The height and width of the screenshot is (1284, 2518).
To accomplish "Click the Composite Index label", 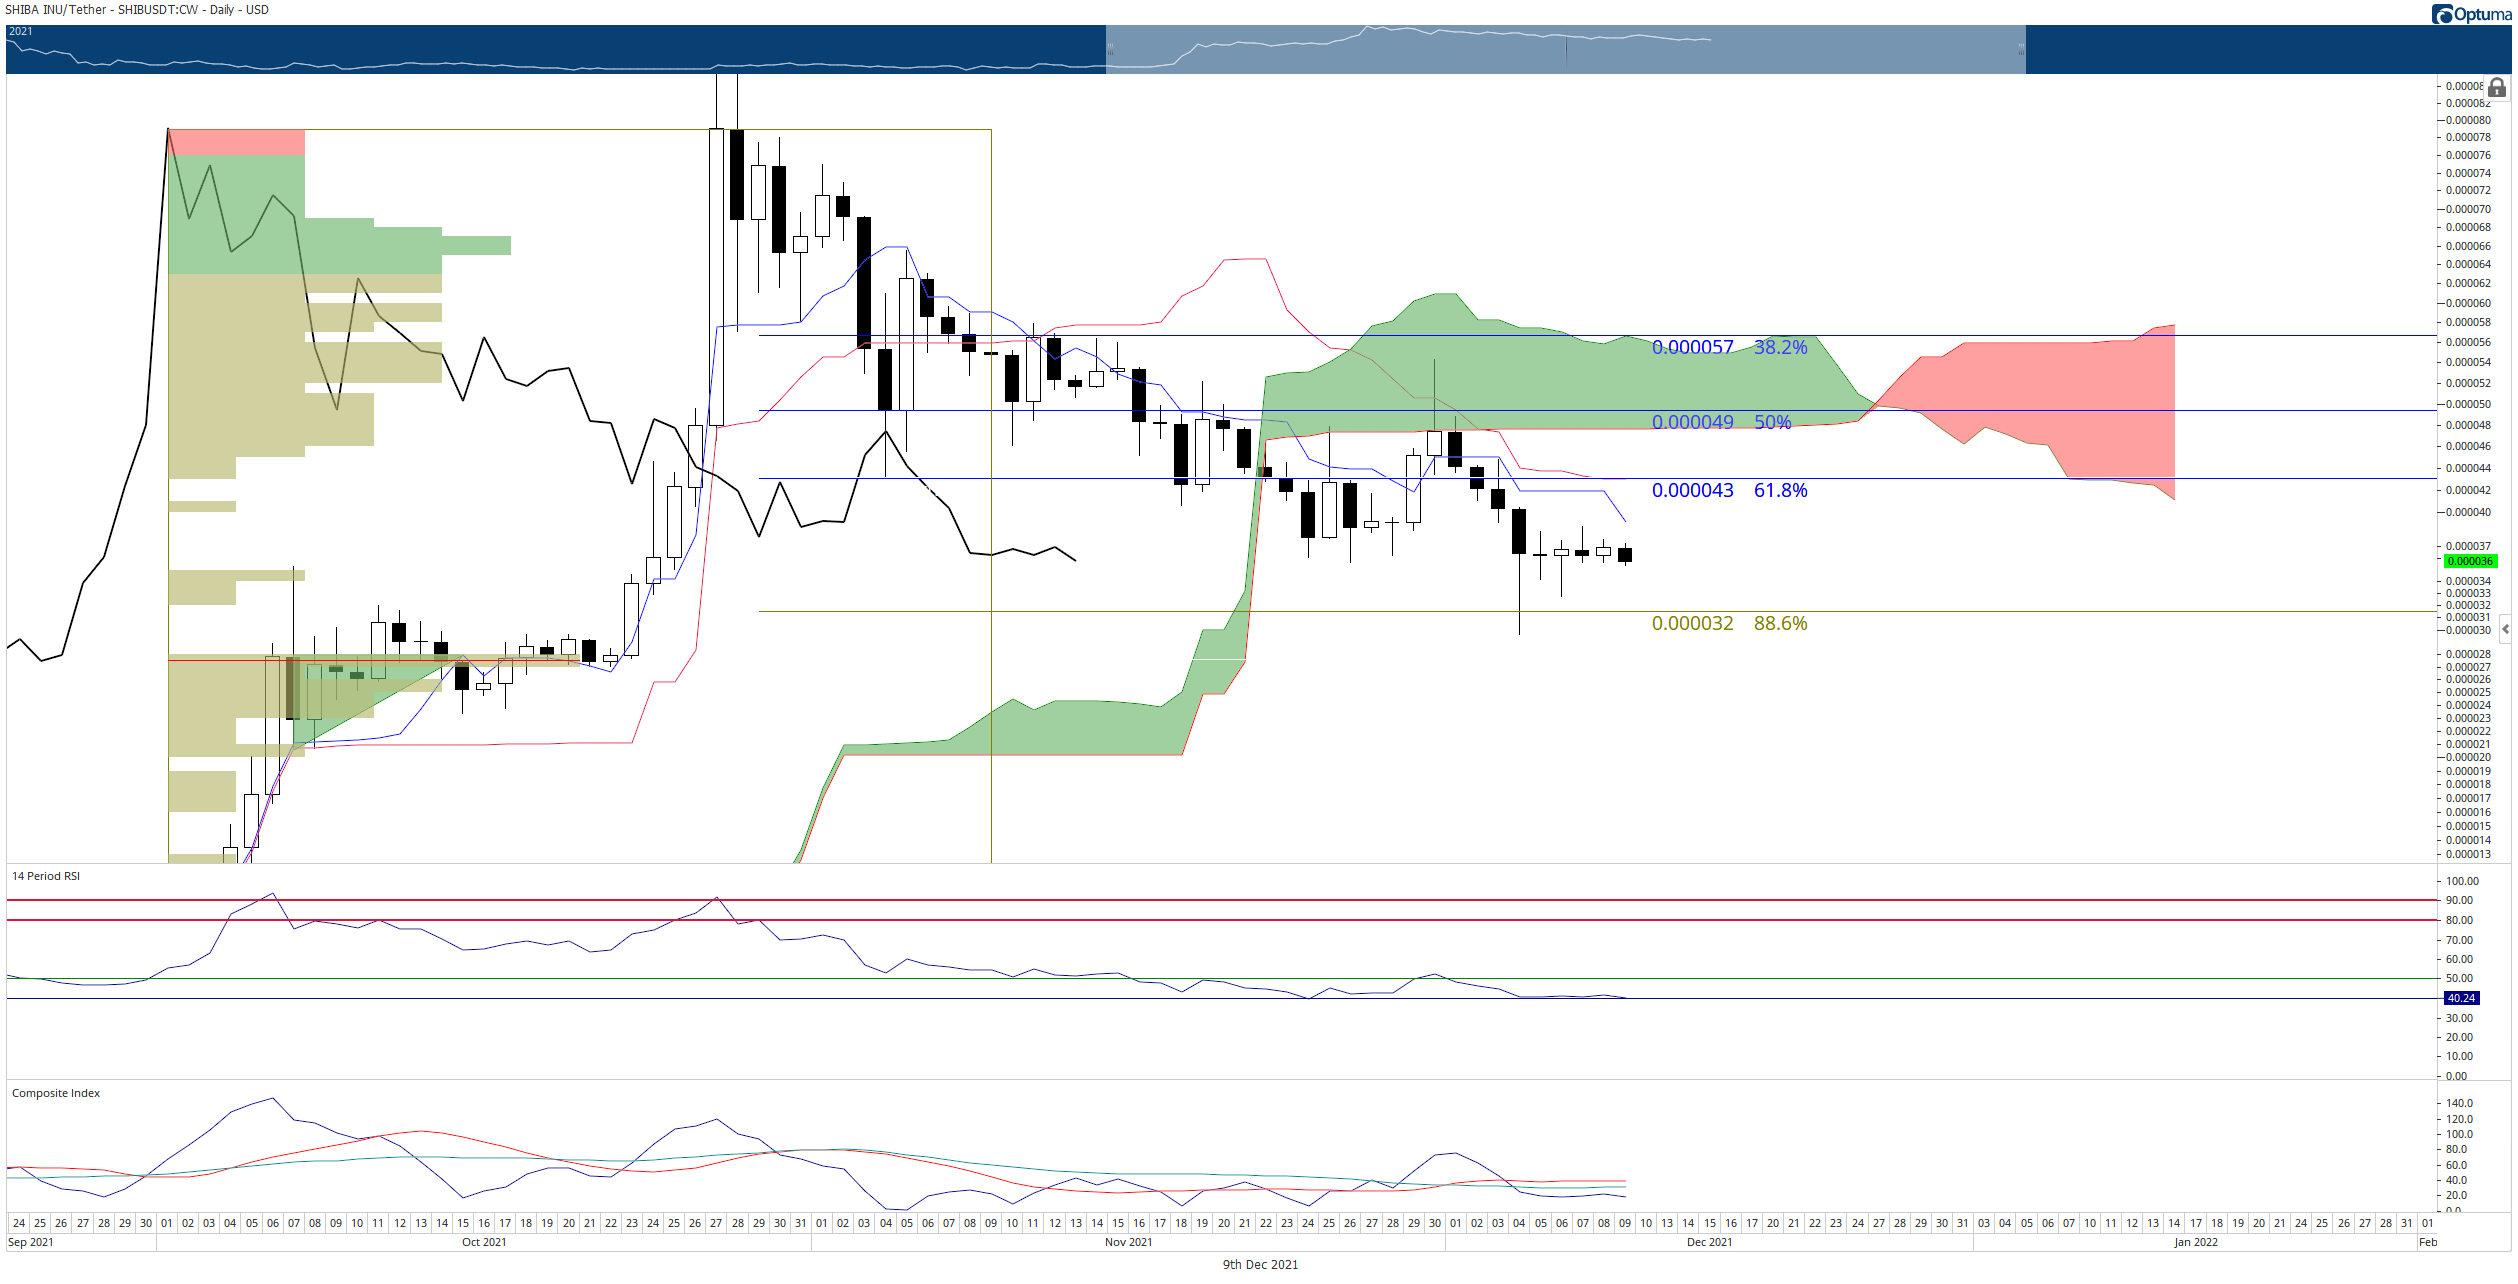I will [x=56, y=1093].
